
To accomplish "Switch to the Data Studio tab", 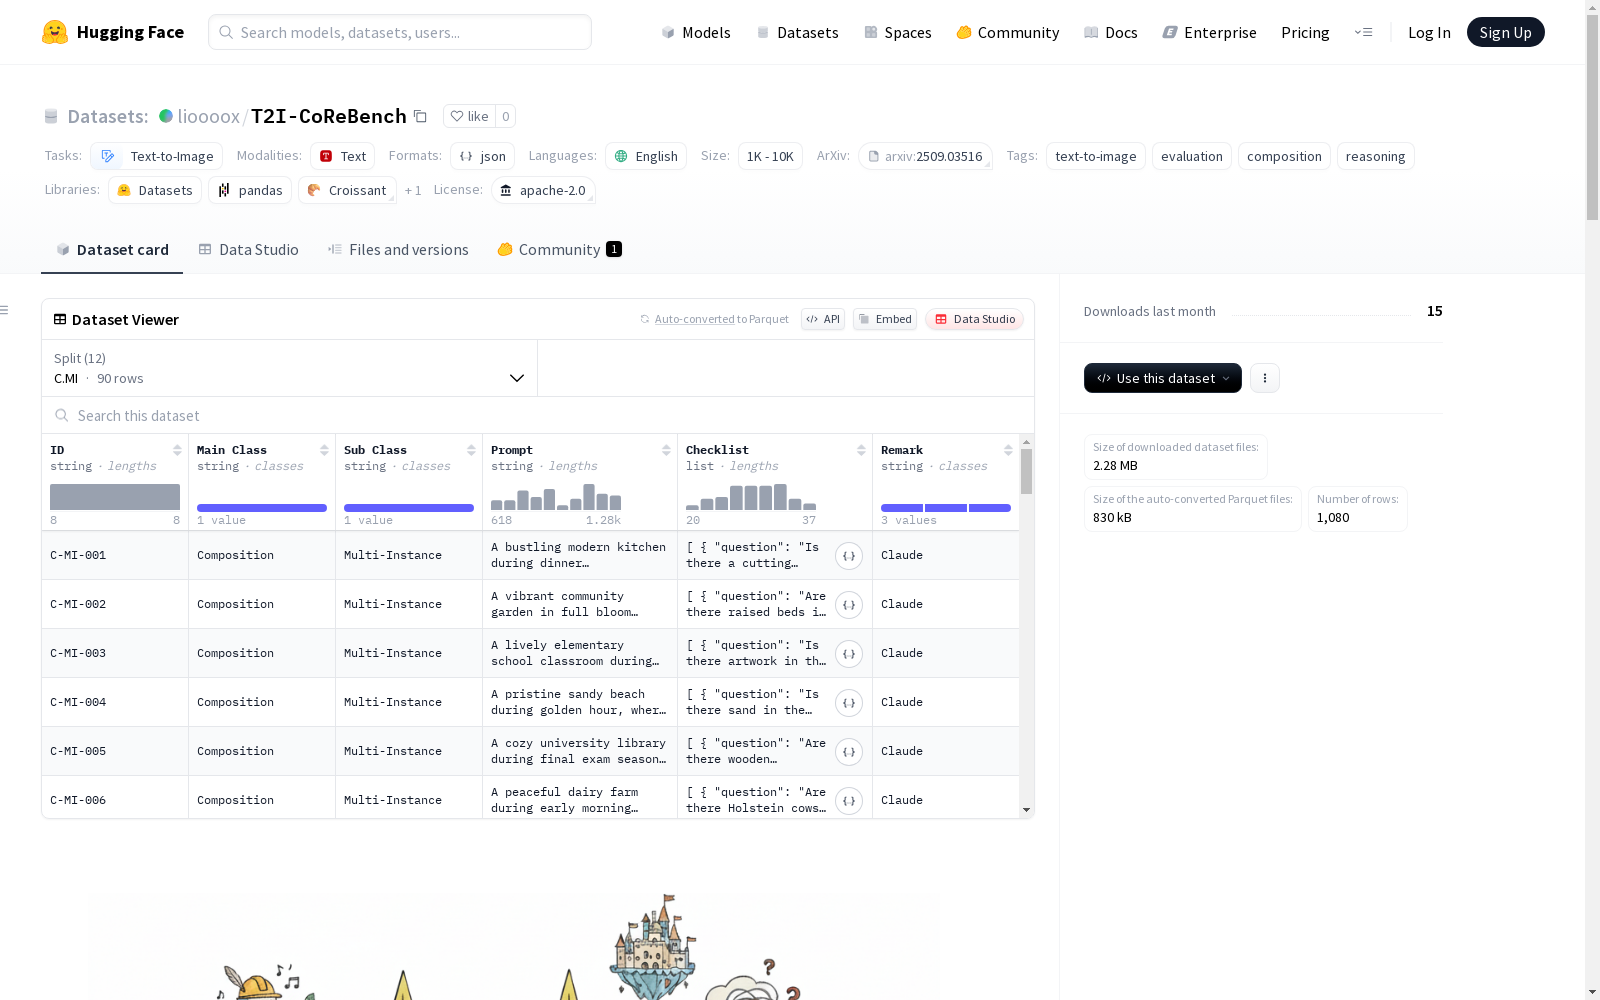I will click(248, 250).
